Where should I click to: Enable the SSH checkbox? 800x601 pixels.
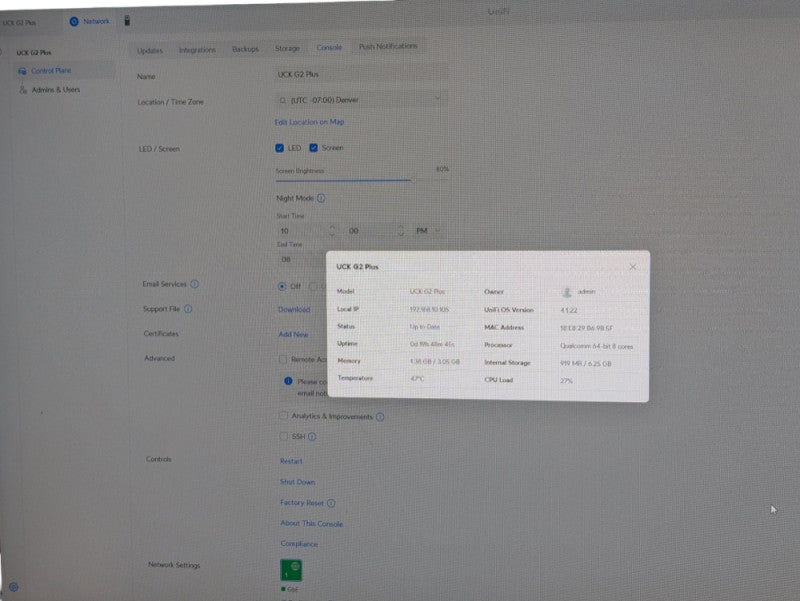point(284,436)
